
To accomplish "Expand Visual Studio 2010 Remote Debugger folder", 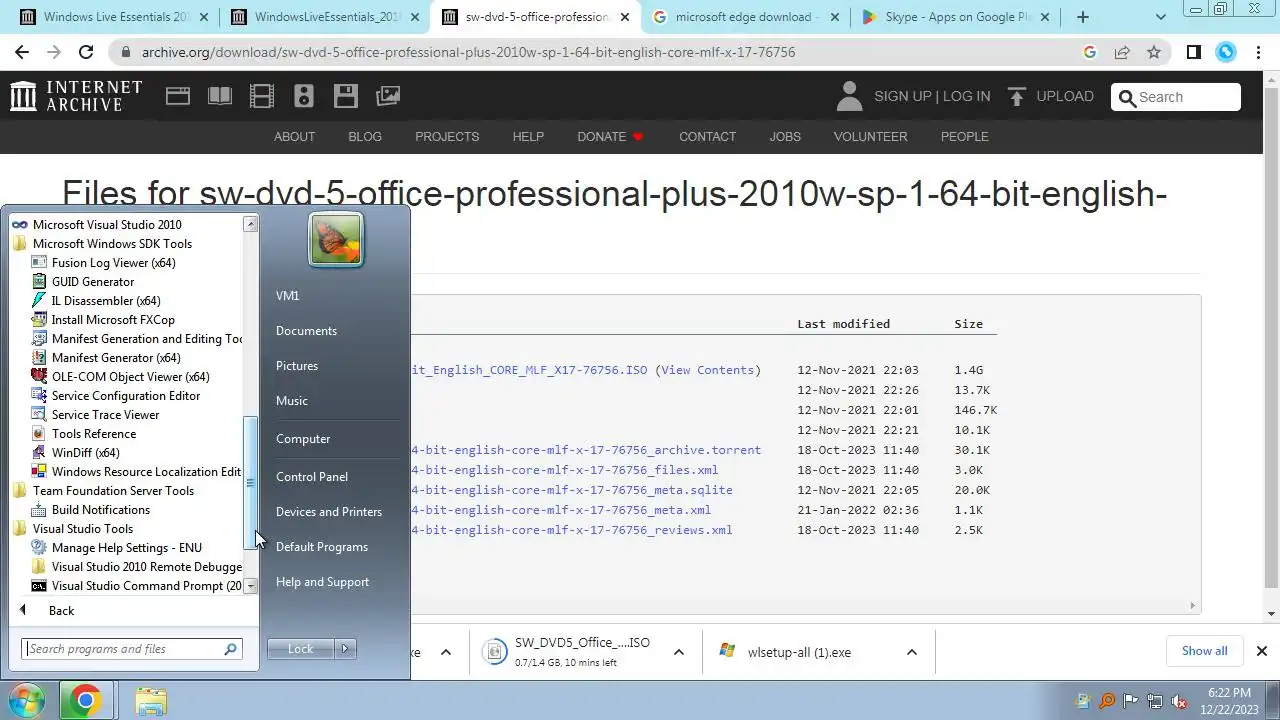I will (137, 567).
